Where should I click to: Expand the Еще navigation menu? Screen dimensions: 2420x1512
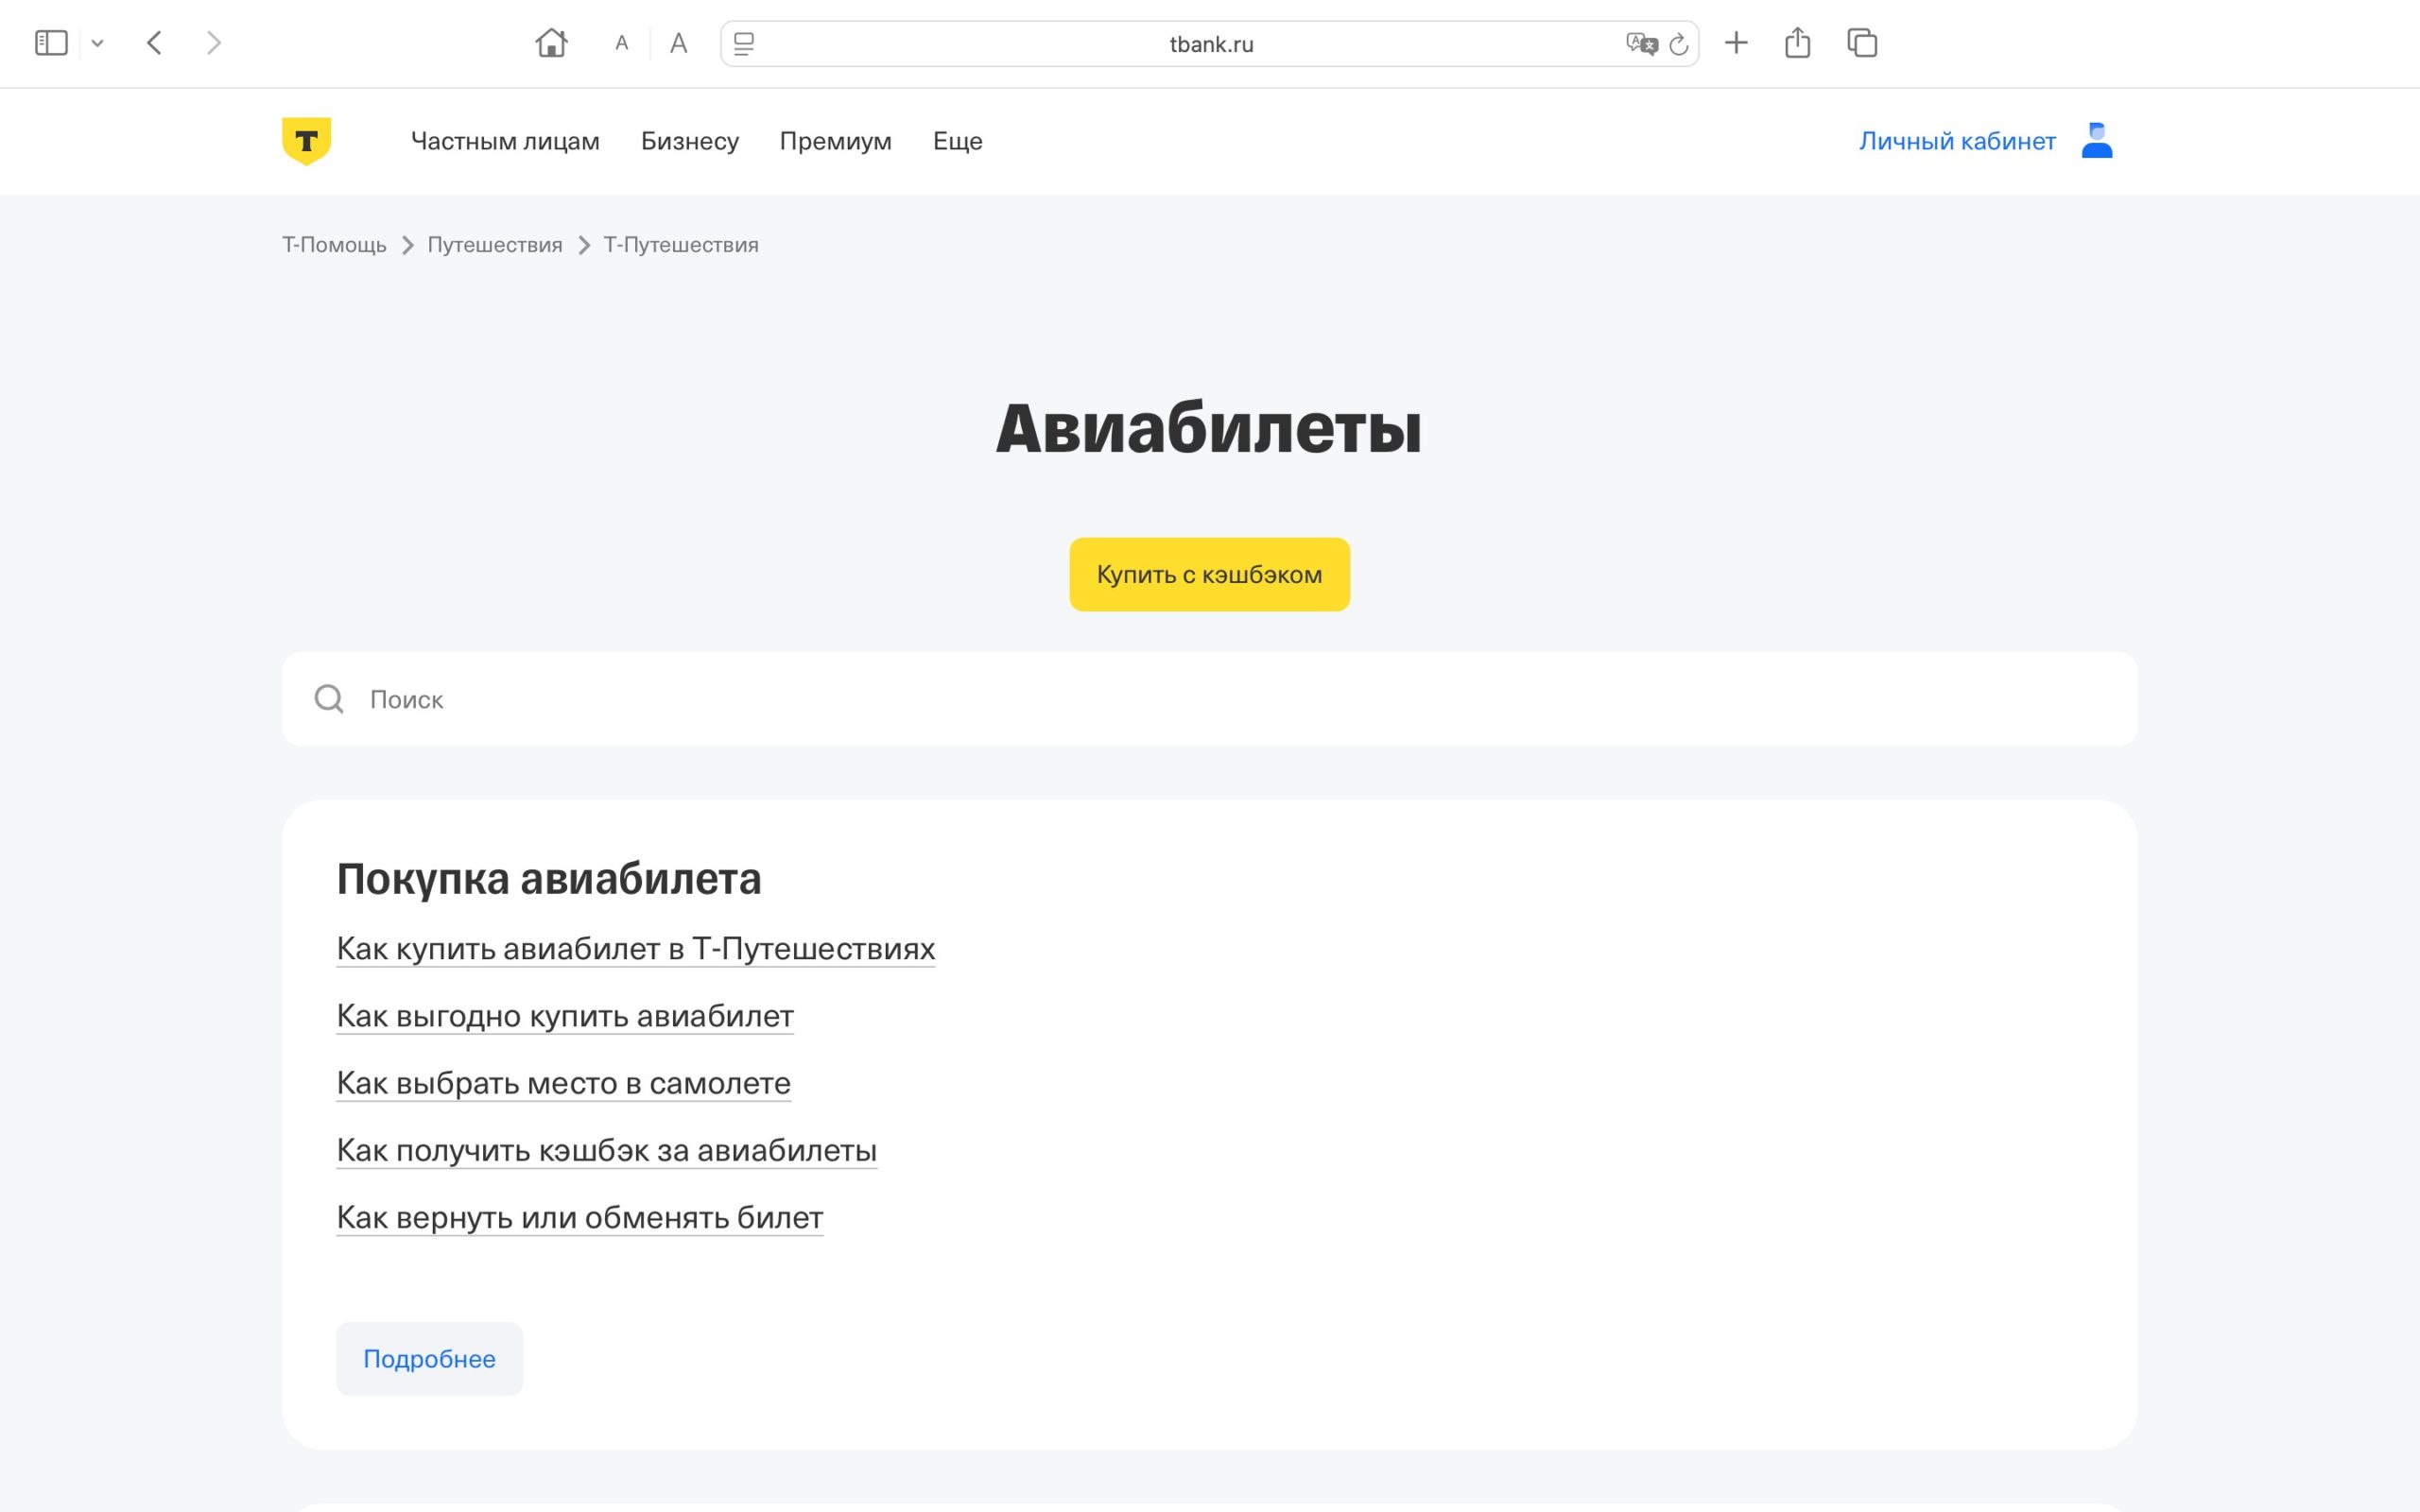(957, 141)
